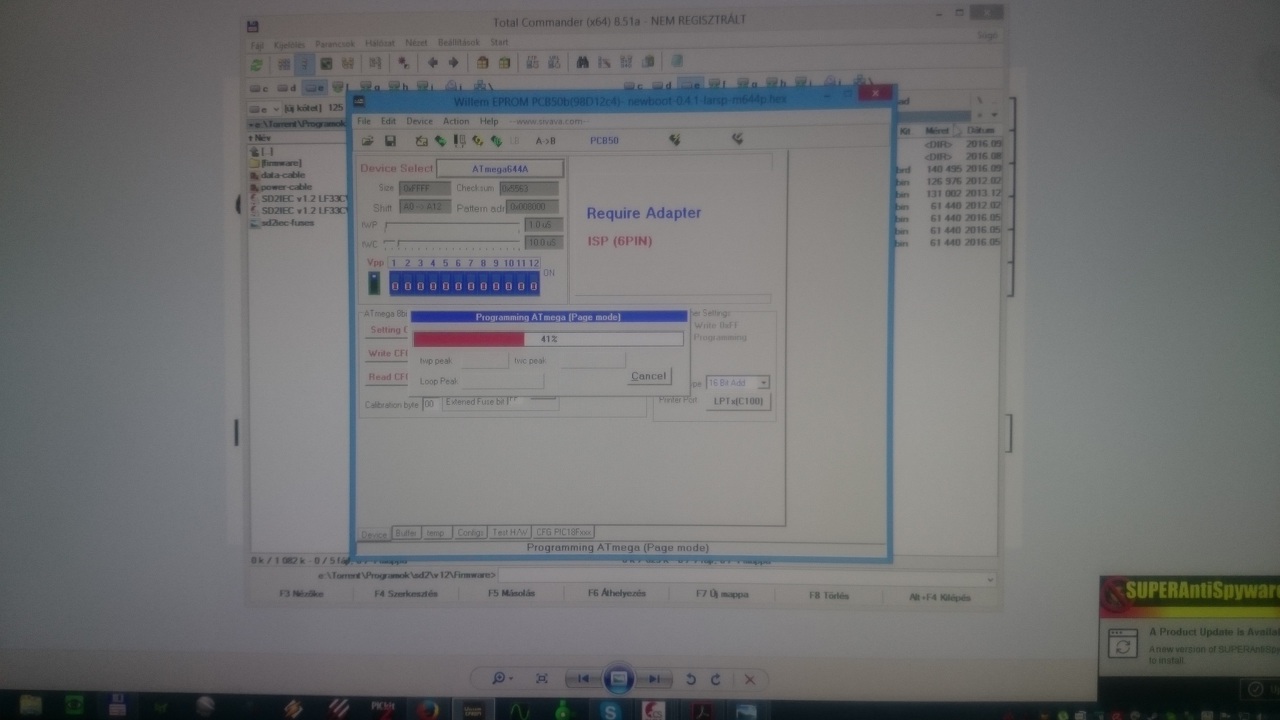Click the zoom magnifier in photo viewer
Image resolution: width=1280 pixels, height=720 pixels.
point(501,679)
